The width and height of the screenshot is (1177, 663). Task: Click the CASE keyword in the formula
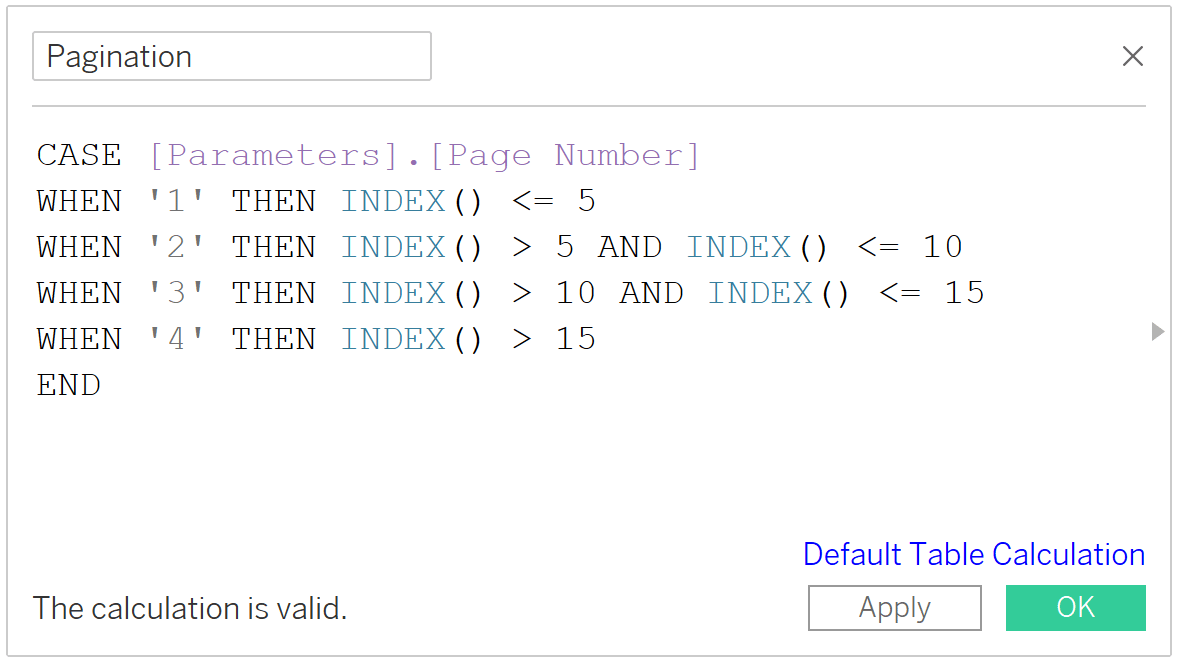tap(79, 155)
